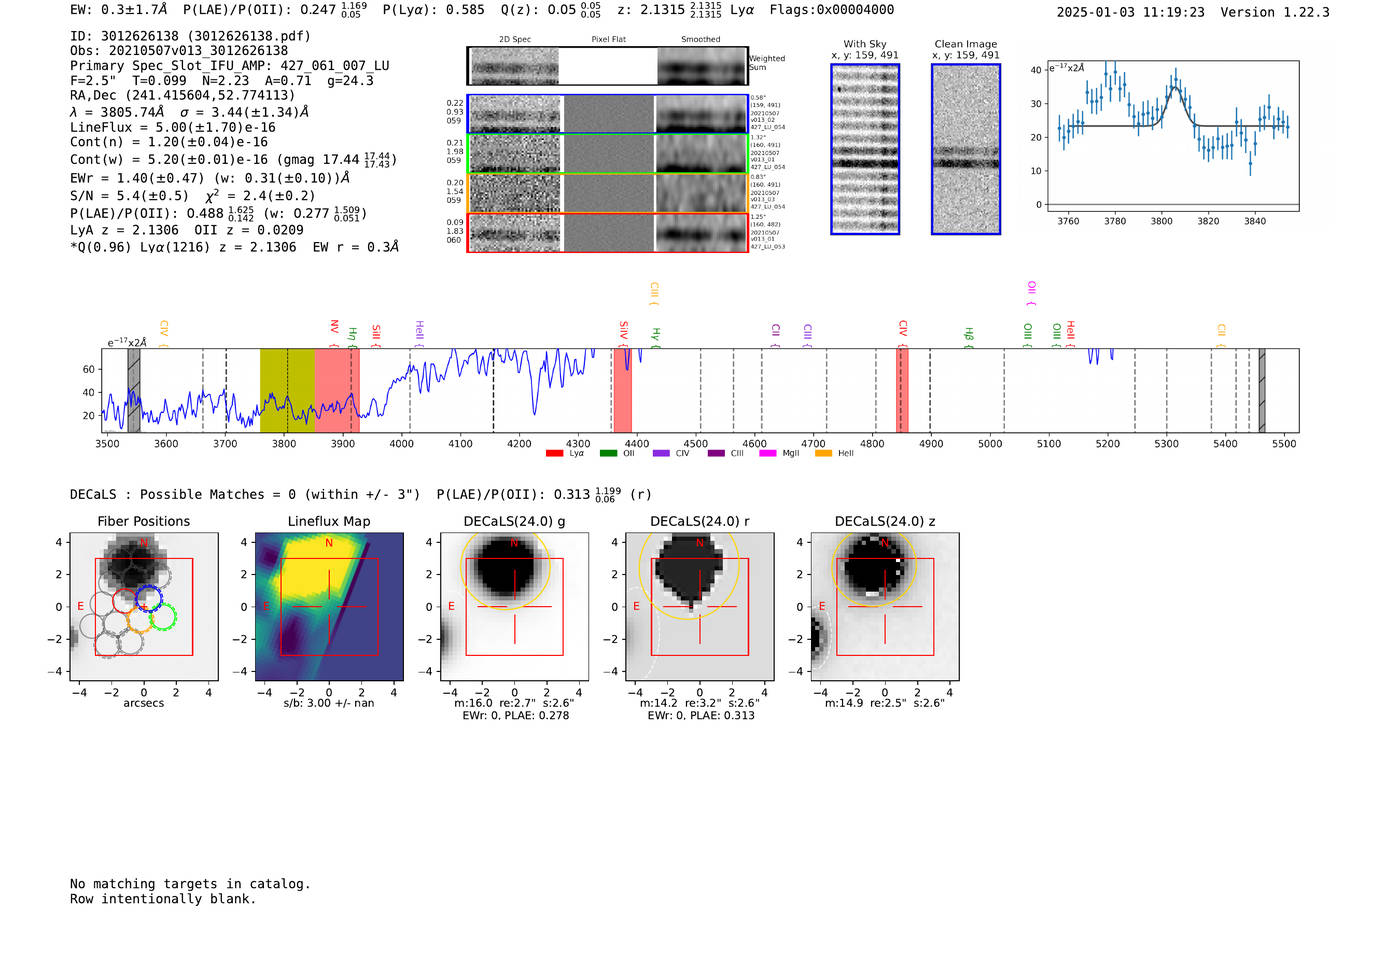1400x953 pixels.
Task: Click the SiIV line label
Action: pos(623,331)
